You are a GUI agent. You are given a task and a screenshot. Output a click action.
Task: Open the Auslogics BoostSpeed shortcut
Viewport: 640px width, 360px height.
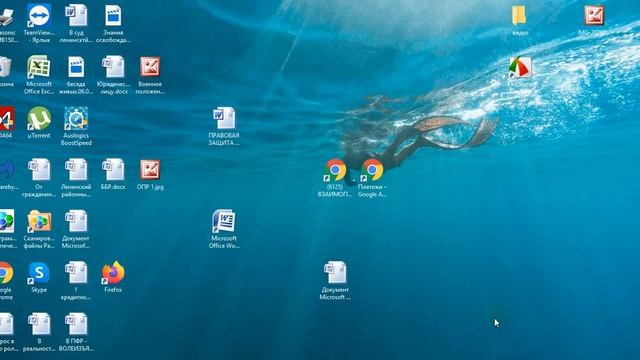click(76, 119)
